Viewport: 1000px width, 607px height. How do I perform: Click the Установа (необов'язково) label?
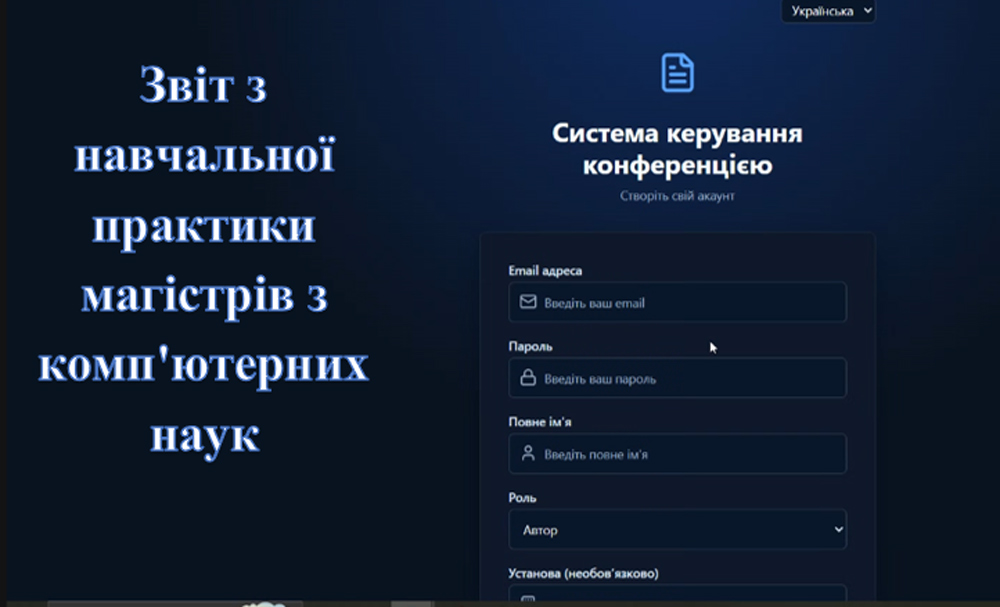pyautogui.click(x=584, y=573)
